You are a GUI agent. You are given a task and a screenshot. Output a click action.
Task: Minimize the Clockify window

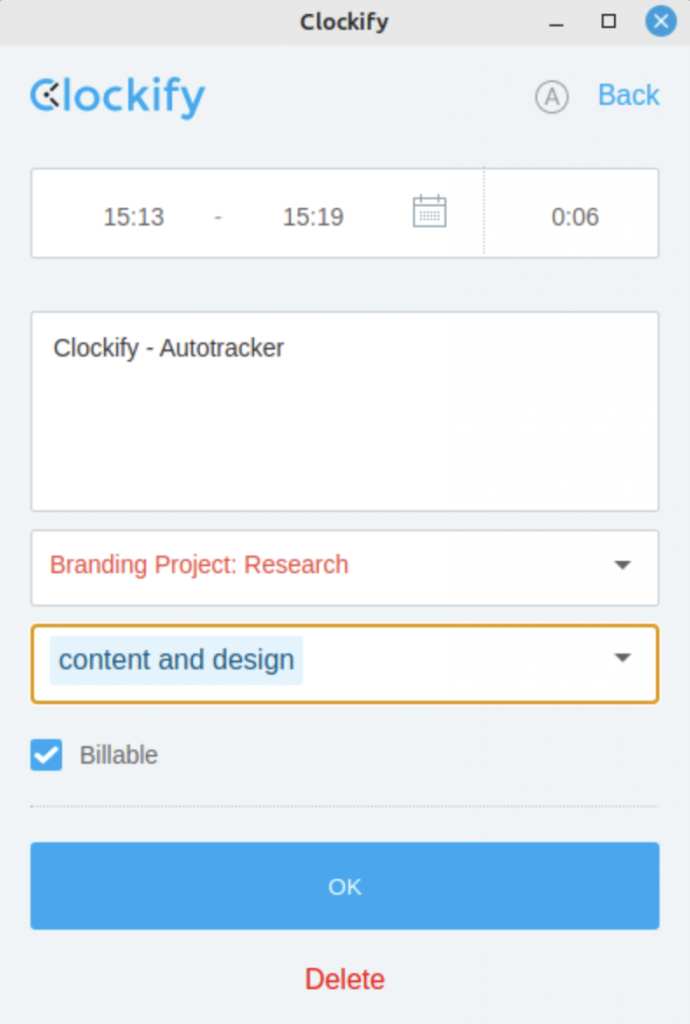(556, 23)
